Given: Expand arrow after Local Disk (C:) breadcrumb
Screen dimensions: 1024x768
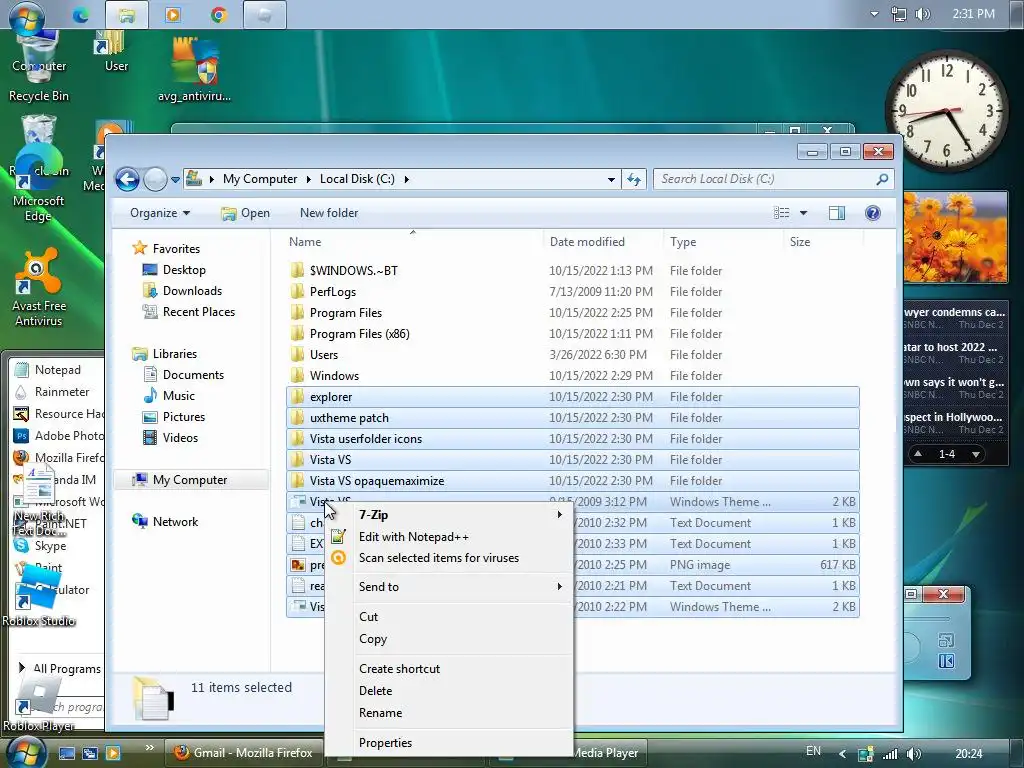Looking at the screenshot, I should 406,179.
